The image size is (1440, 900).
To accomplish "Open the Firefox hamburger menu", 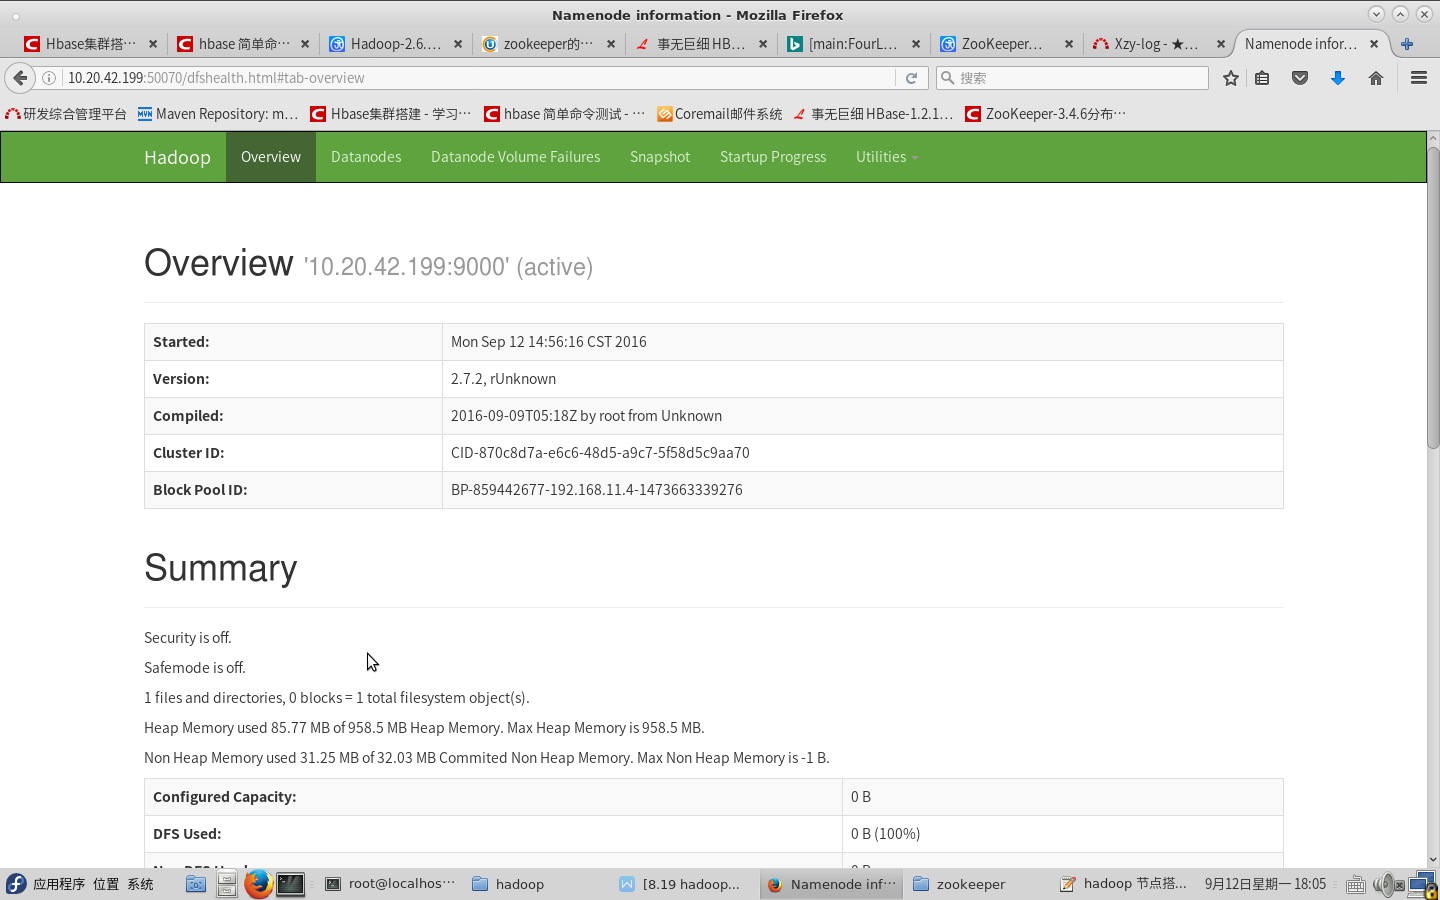I will (x=1419, y=78).
